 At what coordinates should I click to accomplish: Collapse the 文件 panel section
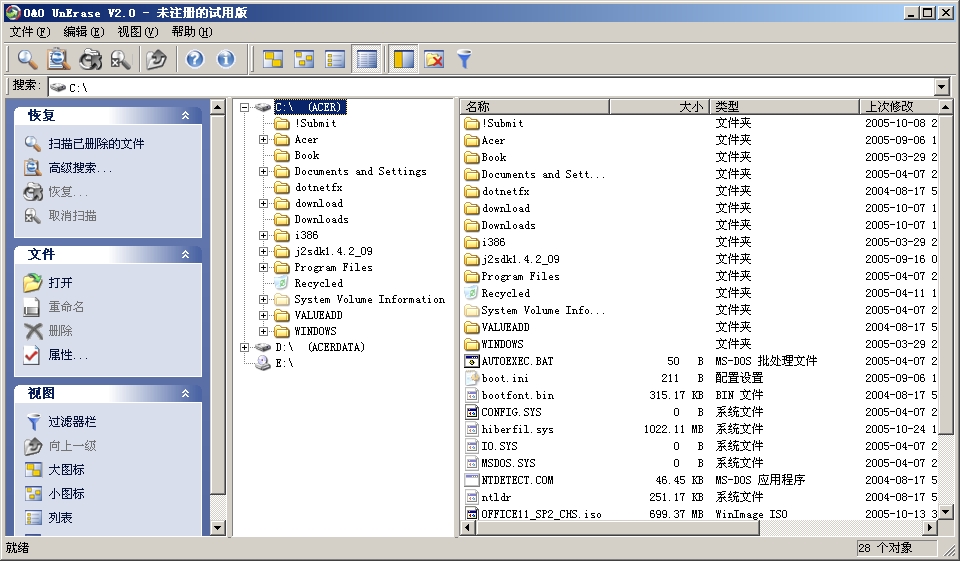[x=186, y=254]
